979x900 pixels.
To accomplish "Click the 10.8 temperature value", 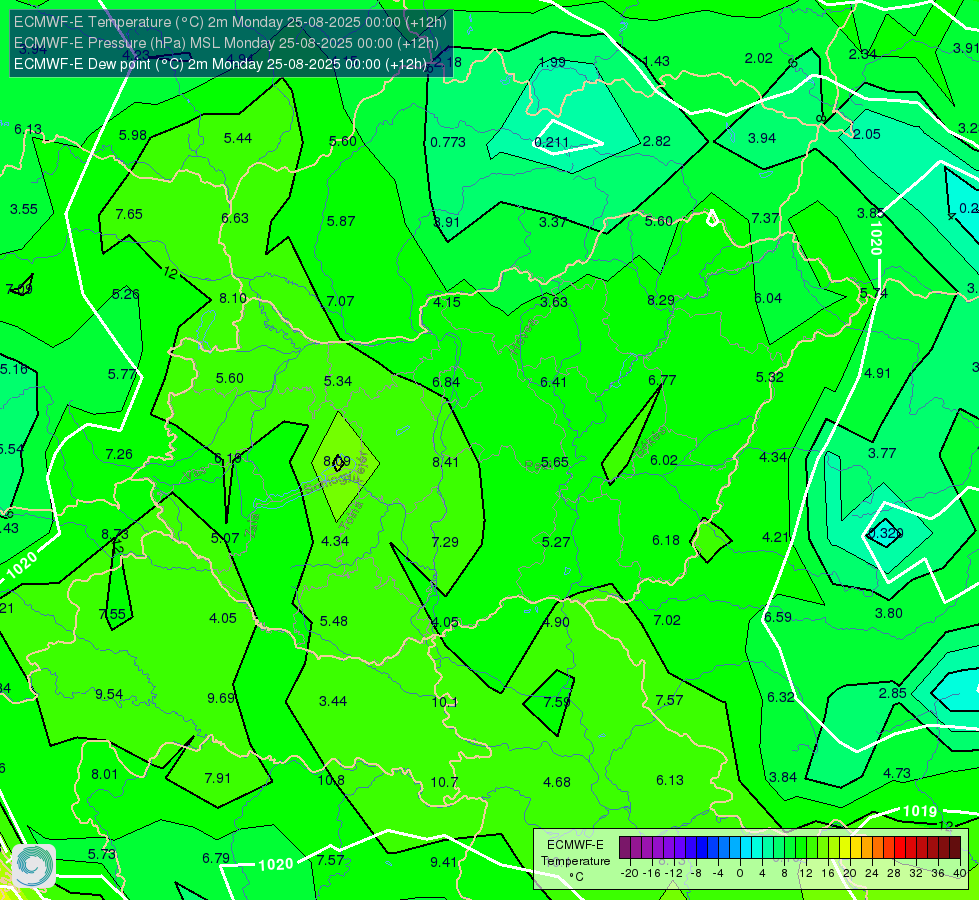I will click(x=331, y=780).
